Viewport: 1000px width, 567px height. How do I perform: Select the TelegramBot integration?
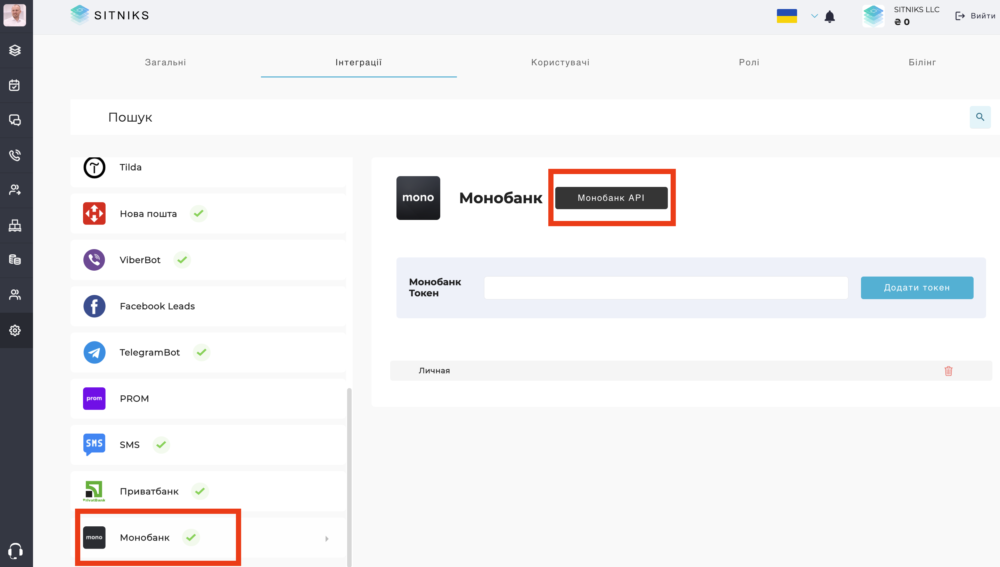pos(208,352)
